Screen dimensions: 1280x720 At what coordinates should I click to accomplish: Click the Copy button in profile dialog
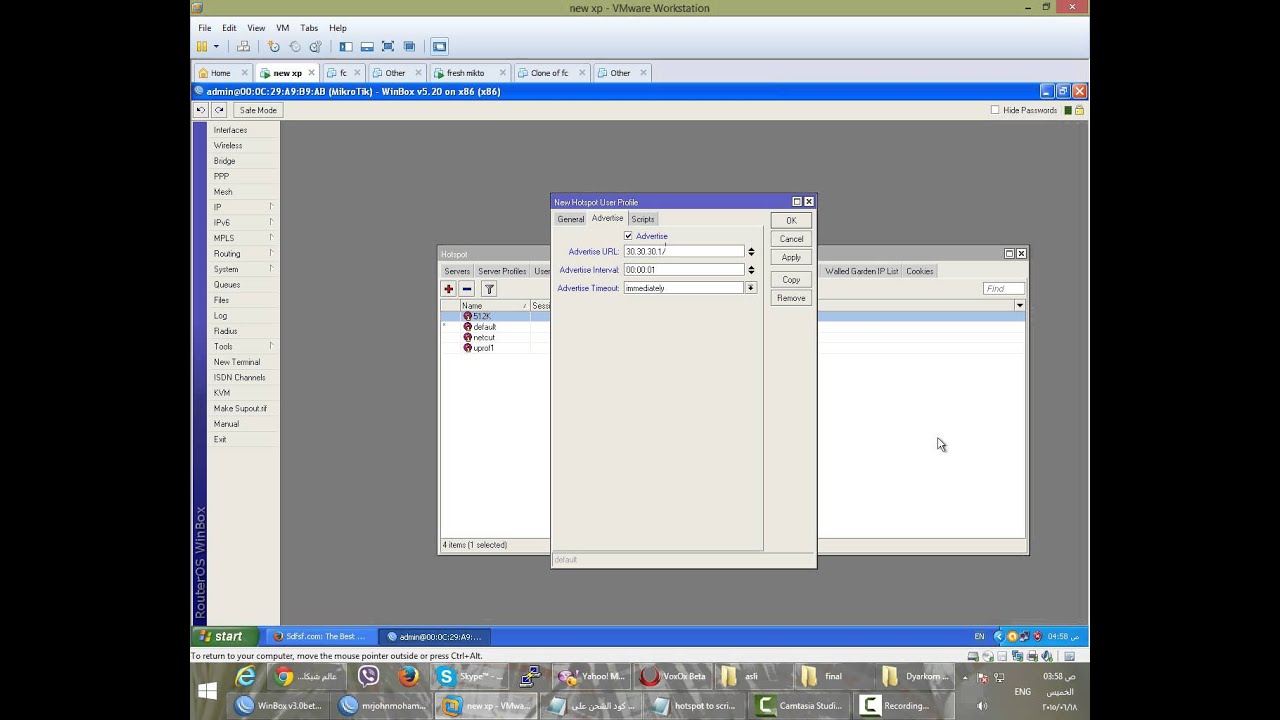click(x=791, y=280)
